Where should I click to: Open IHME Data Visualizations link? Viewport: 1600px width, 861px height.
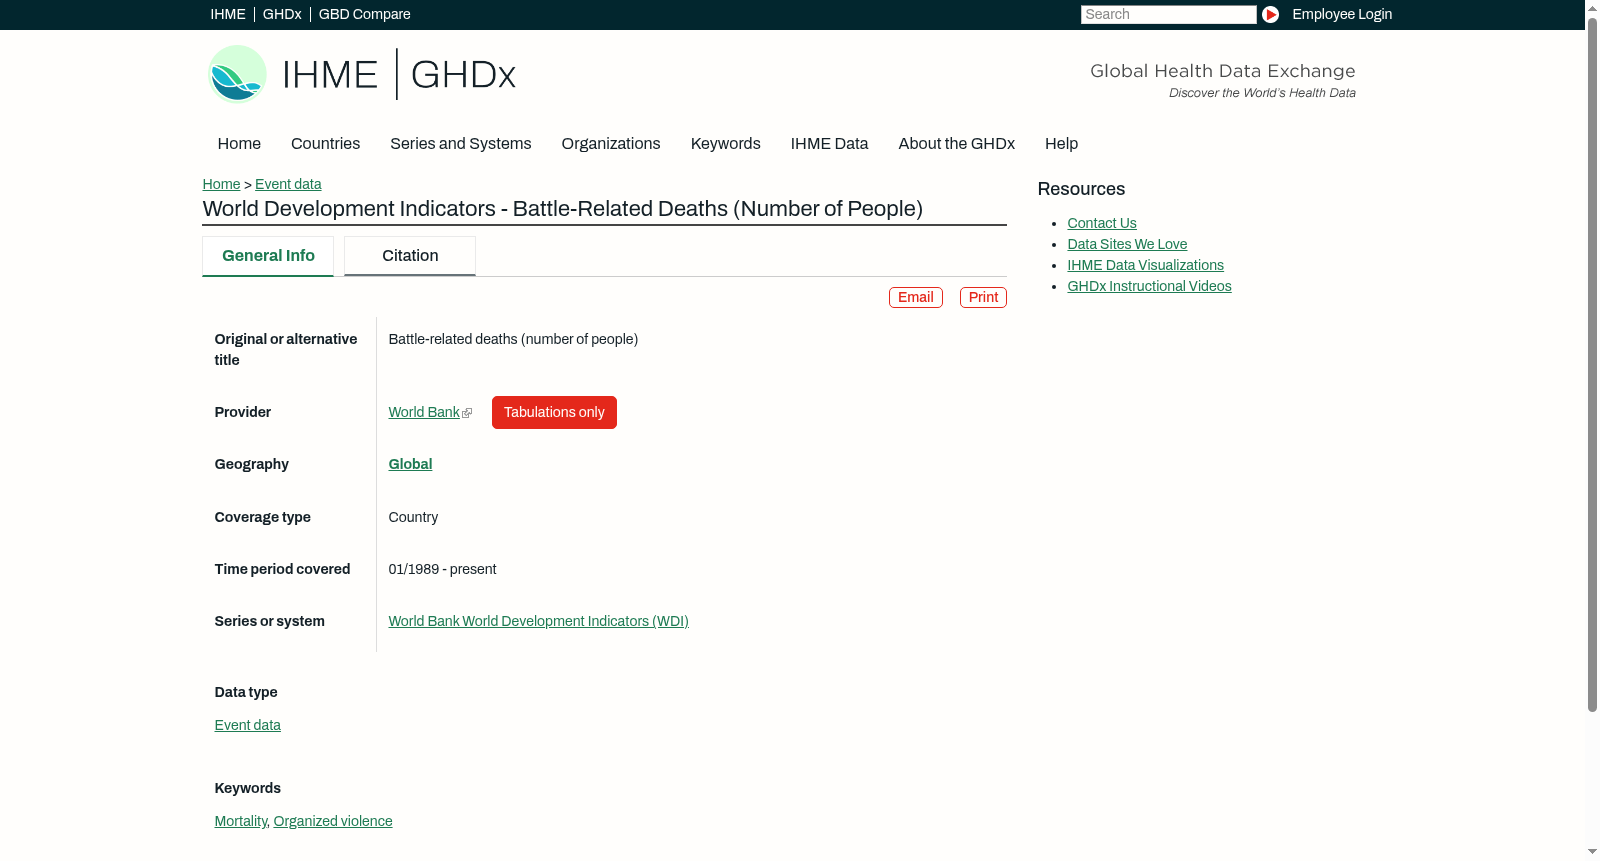1145,265
